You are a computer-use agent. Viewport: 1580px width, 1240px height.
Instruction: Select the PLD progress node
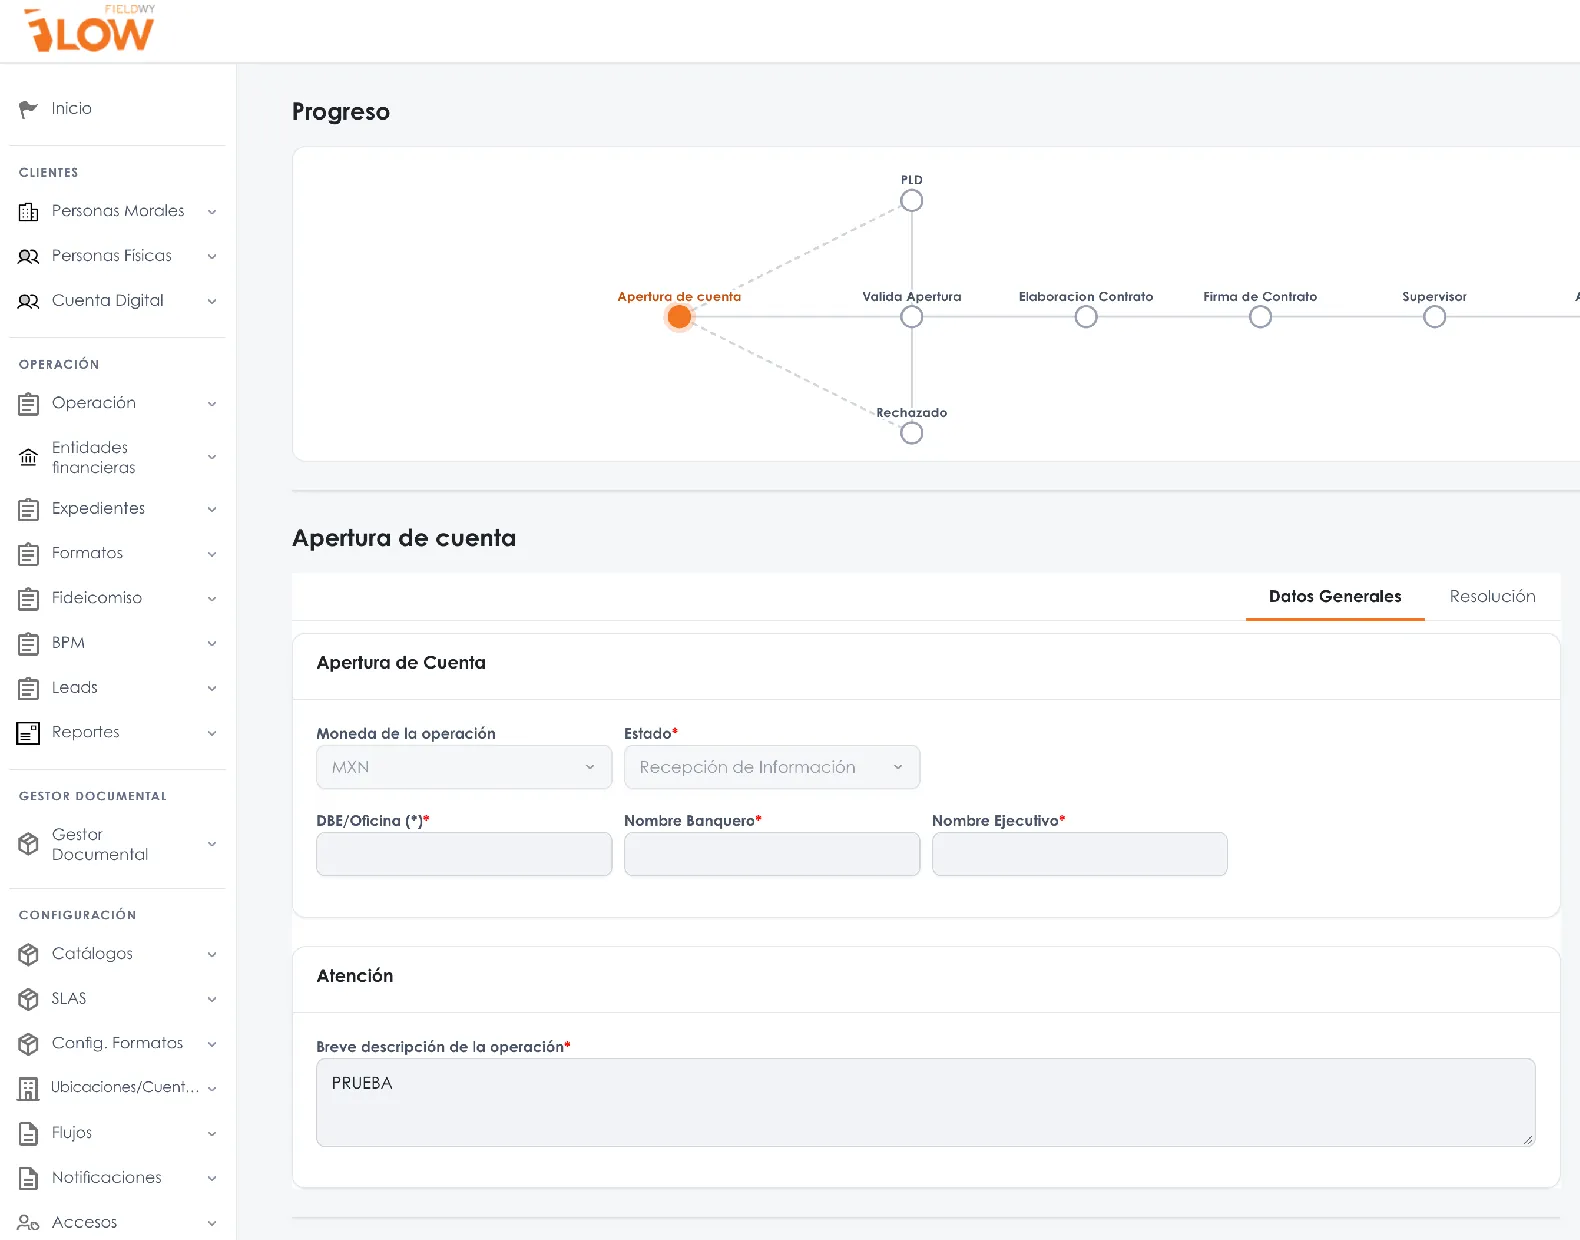point(911,201)
